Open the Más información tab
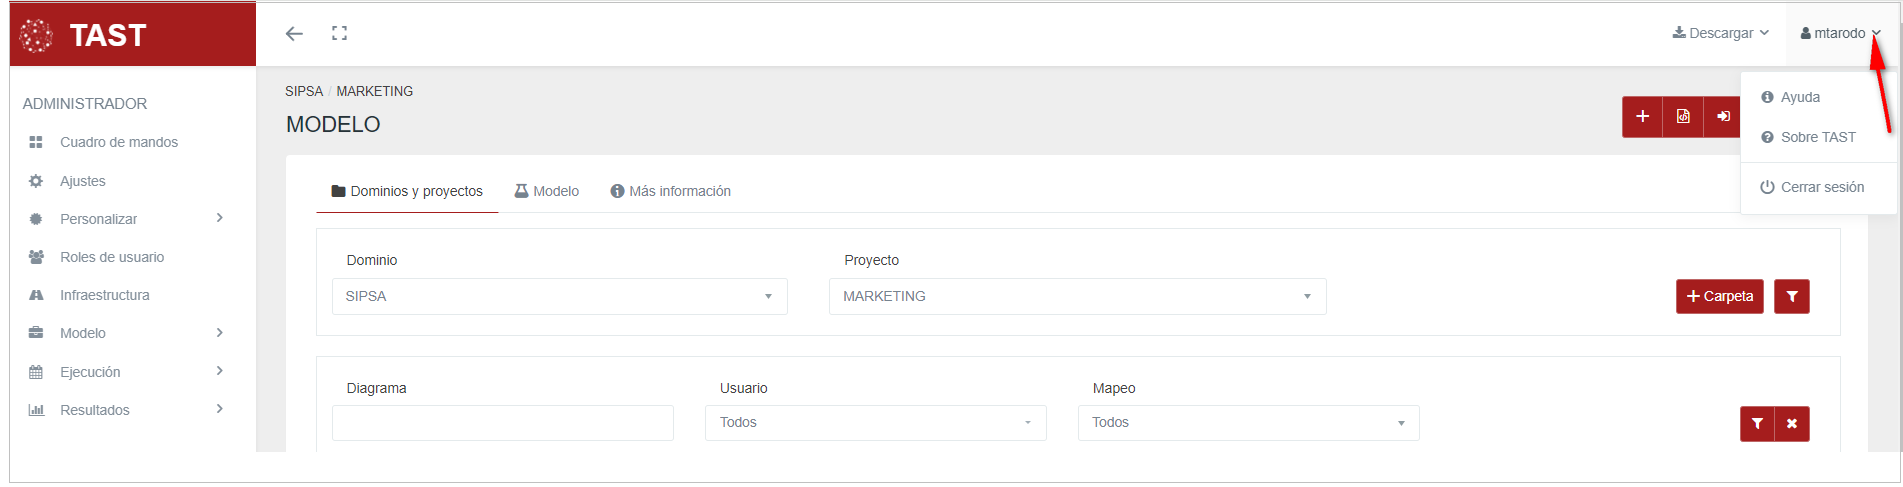The width and height of the screenshot is (1903, 487). (x=670, y=191)
